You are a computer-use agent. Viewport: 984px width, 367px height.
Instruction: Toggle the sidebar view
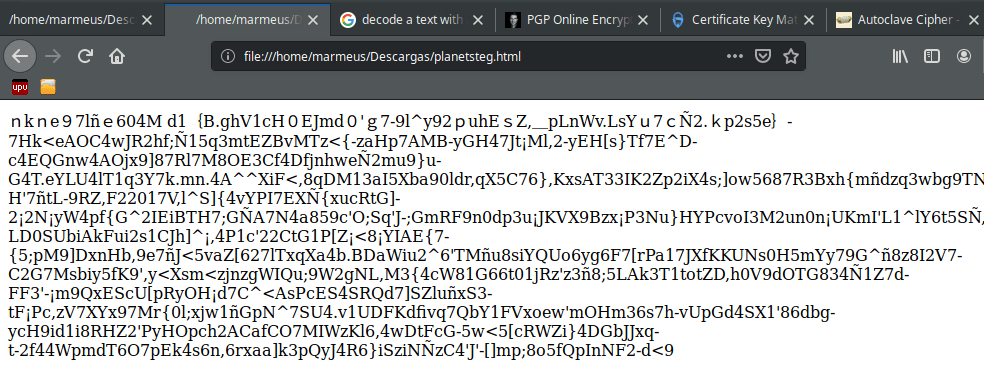(932, 56)
